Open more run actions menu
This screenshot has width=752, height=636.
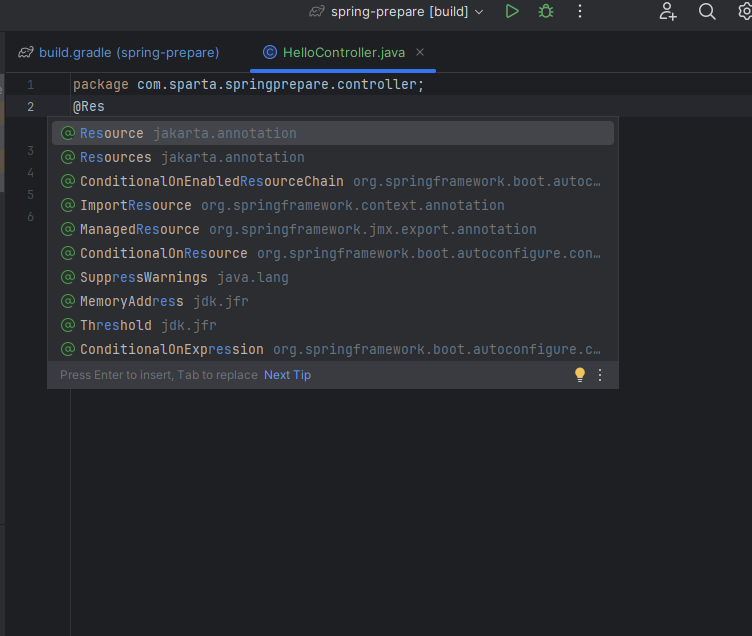[x=580, y=12]
